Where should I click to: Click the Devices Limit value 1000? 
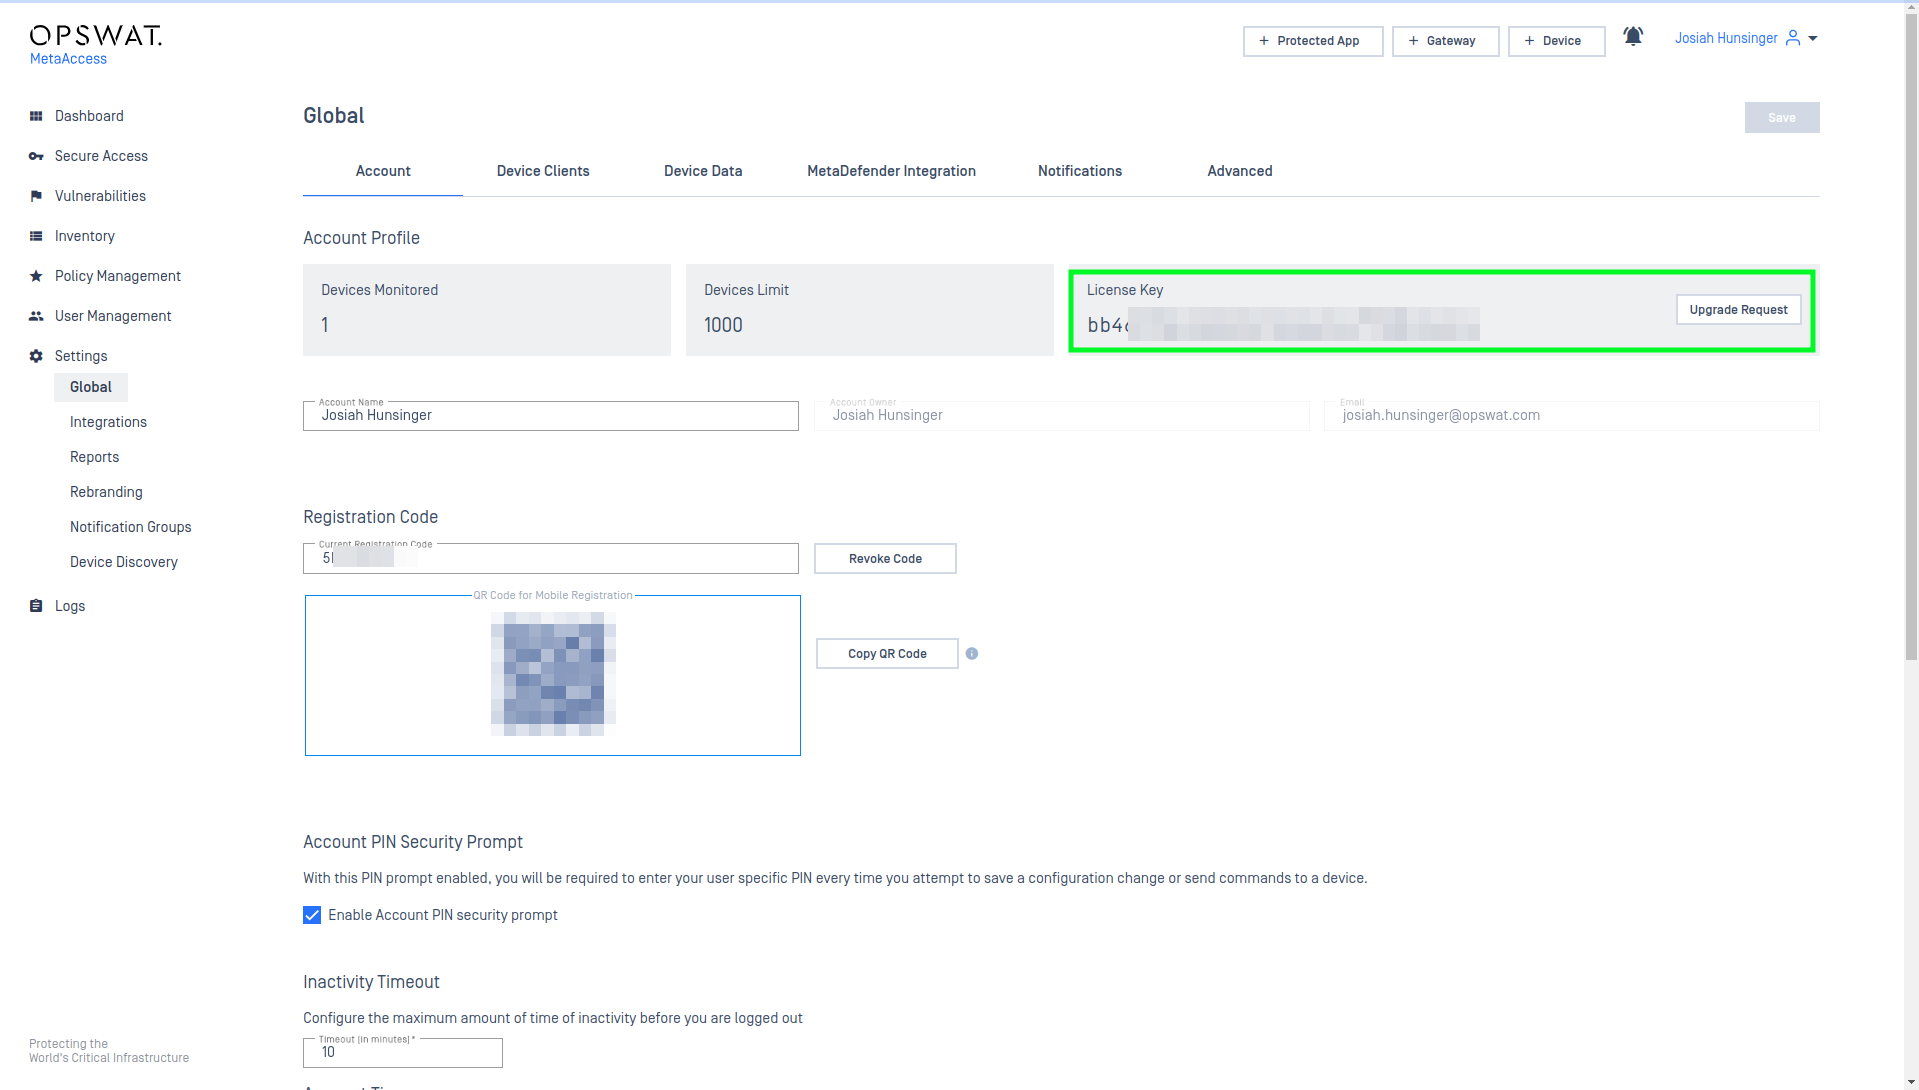(x=723, y=325)
